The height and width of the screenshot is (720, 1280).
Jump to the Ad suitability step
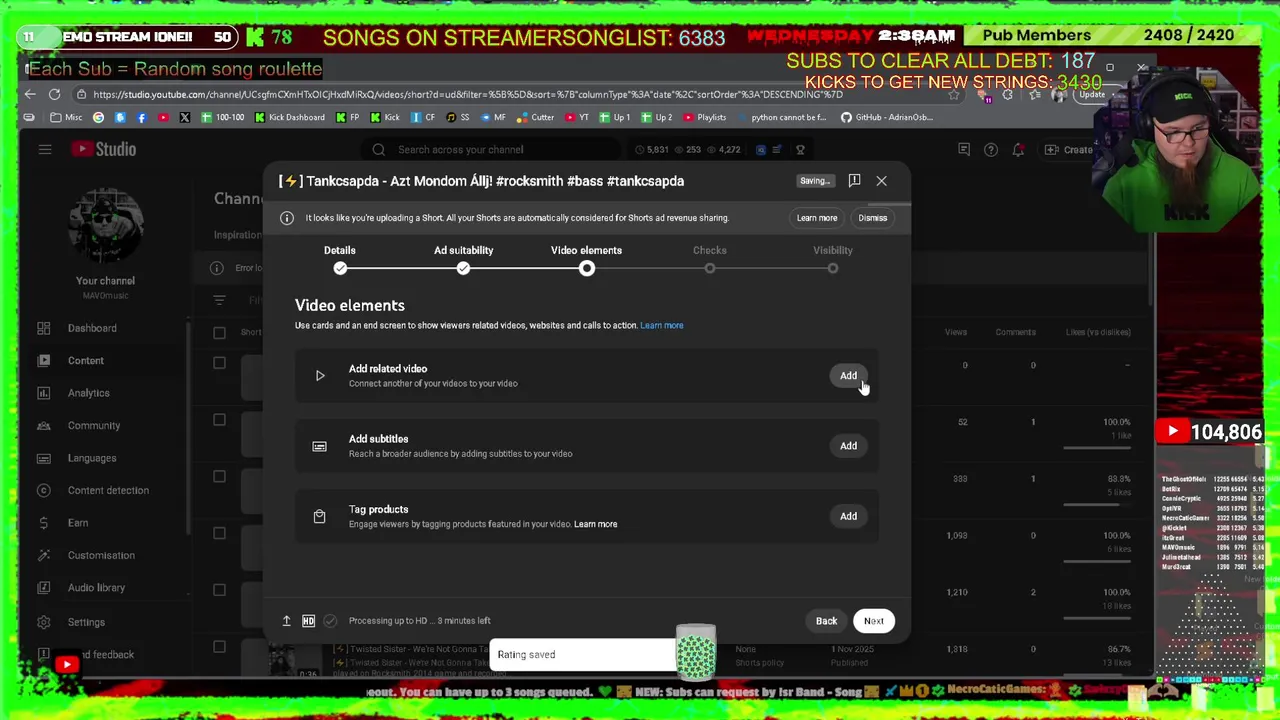(x=463, y=259)
